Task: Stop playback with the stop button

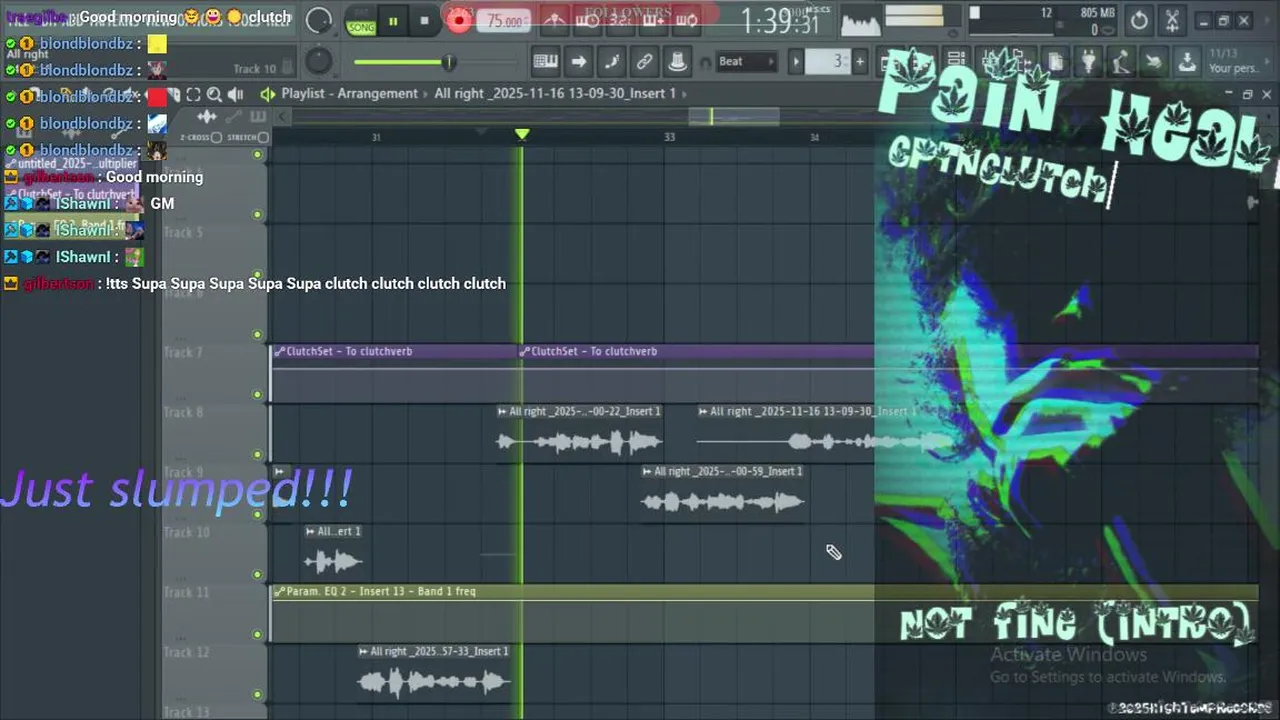Action: 424,21
